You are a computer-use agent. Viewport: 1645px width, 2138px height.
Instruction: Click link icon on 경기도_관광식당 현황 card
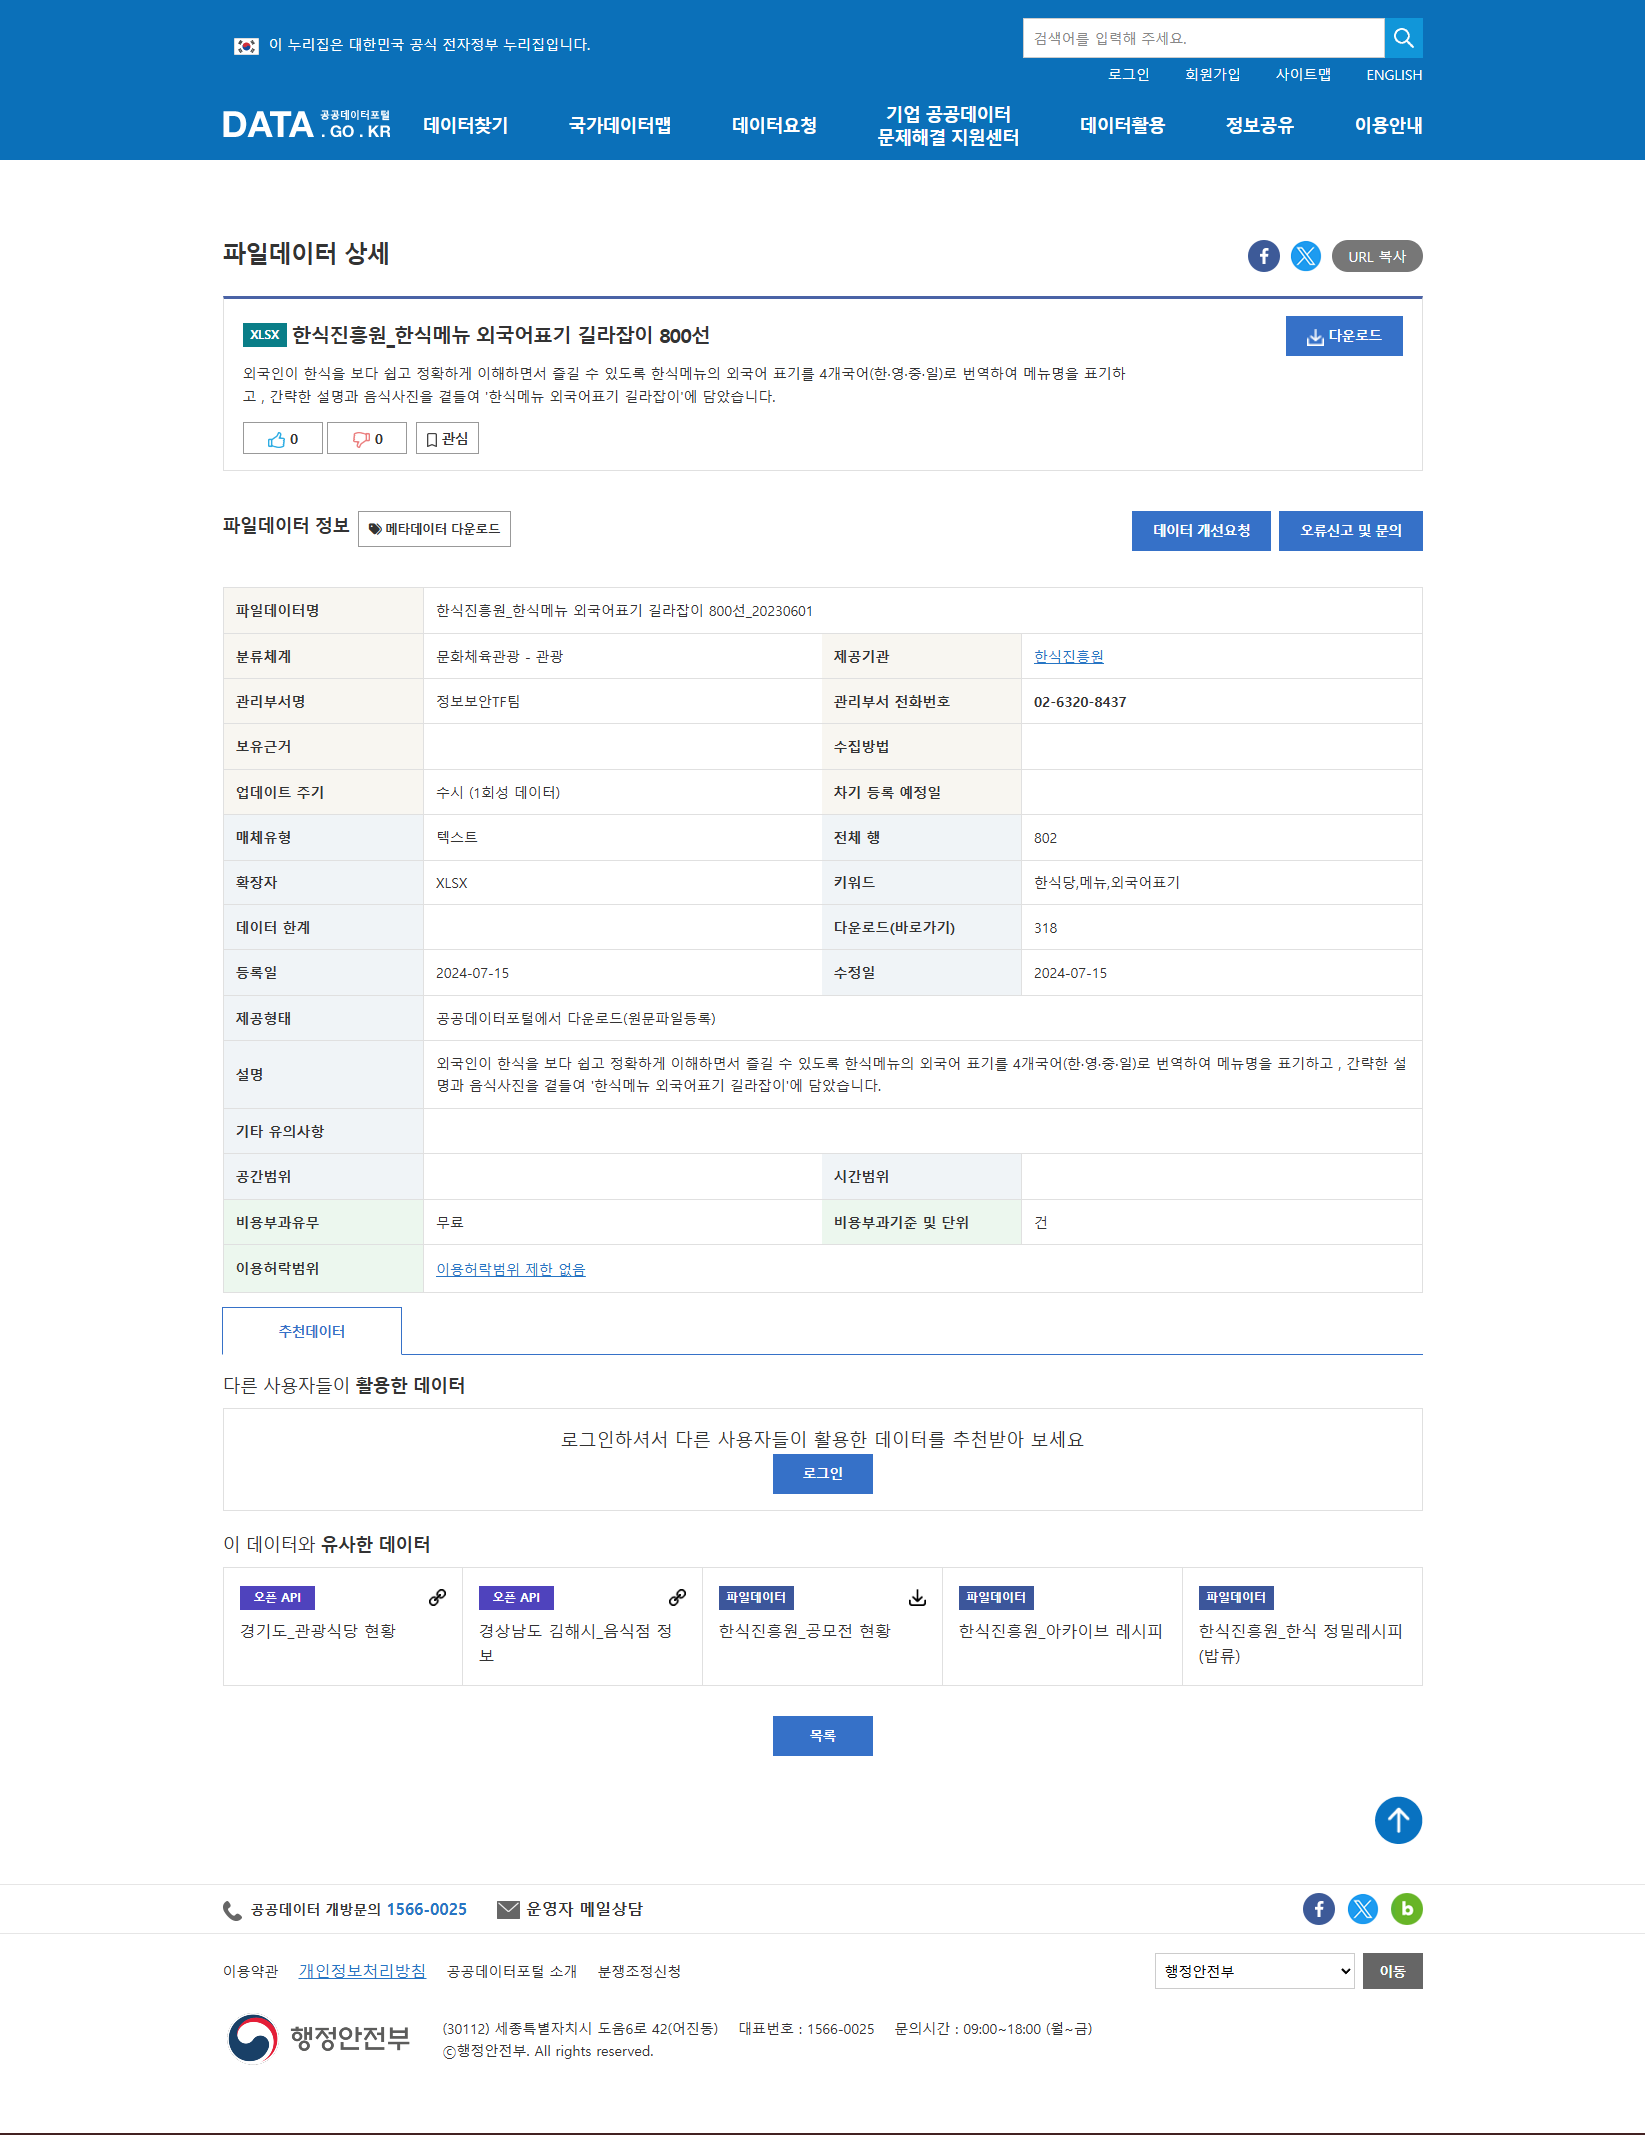click(437, 1598)
